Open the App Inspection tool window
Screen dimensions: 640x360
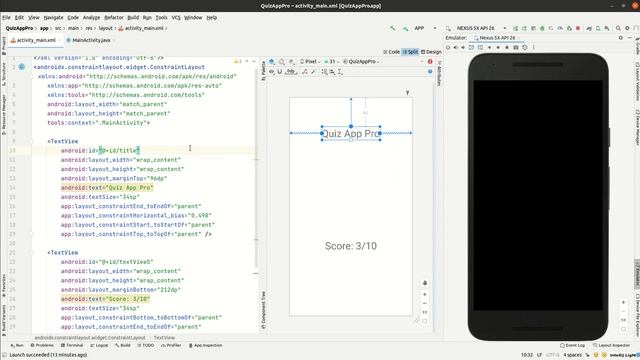point(205,345)
